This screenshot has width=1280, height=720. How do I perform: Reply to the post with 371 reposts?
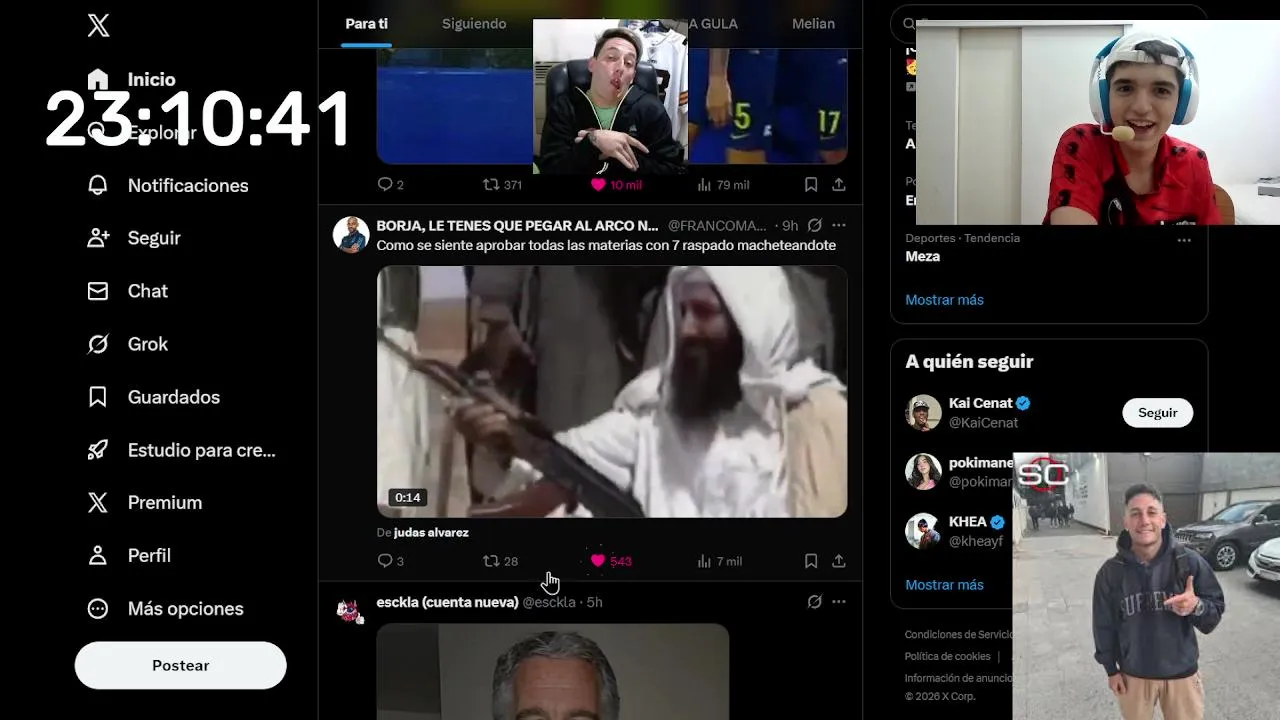click(x=390, y=185)
